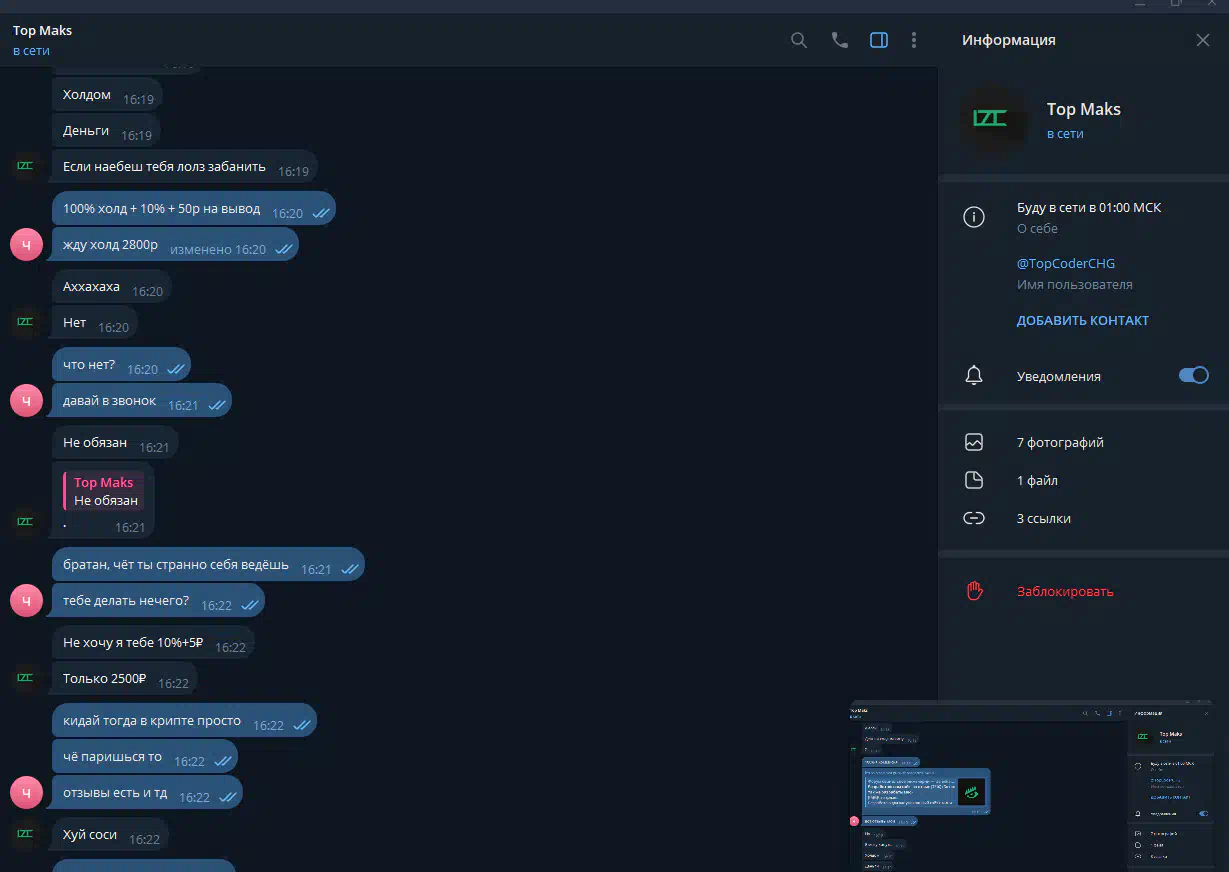Viewport: 1229px width, 872px height.
Task: Click the green LZT avatar beside "Нет" message
Action: pos(26,322)
